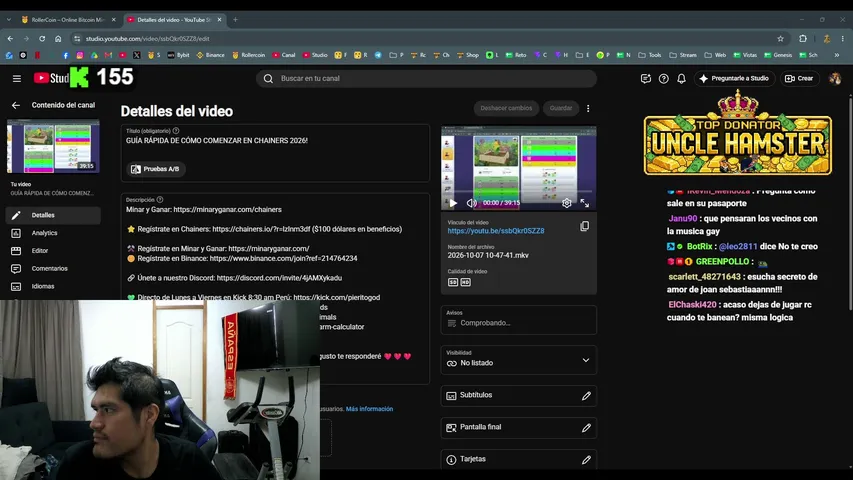
Task: Open the Stream bookmark folder
Action: (x=683, y=55)
